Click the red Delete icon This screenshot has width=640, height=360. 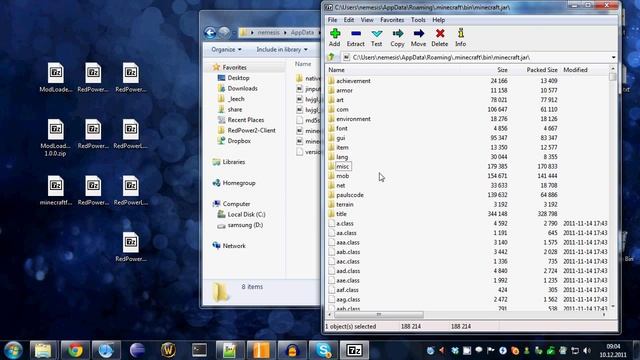(440, 38)
